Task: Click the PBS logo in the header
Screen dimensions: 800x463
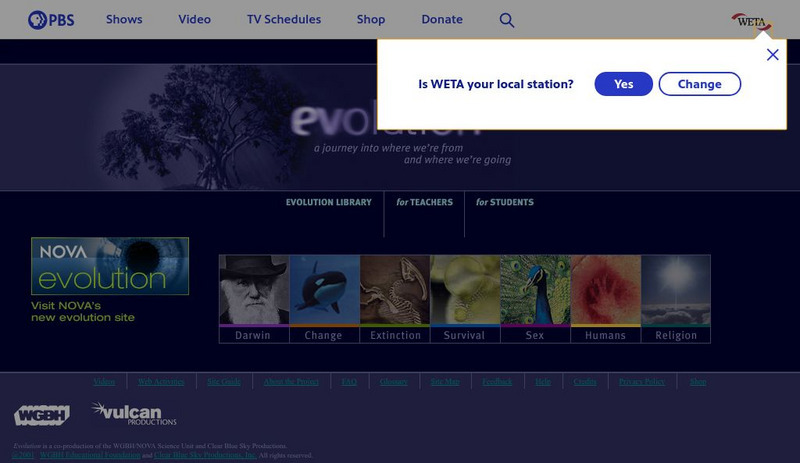Action: point(51,20)
